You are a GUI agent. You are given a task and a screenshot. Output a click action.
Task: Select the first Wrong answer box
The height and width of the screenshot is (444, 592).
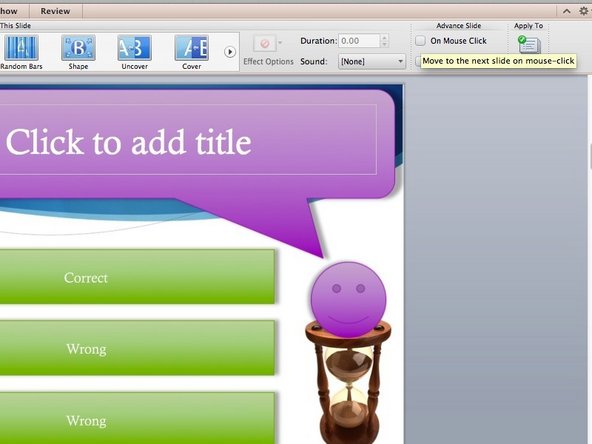click(x=137, y=348)
